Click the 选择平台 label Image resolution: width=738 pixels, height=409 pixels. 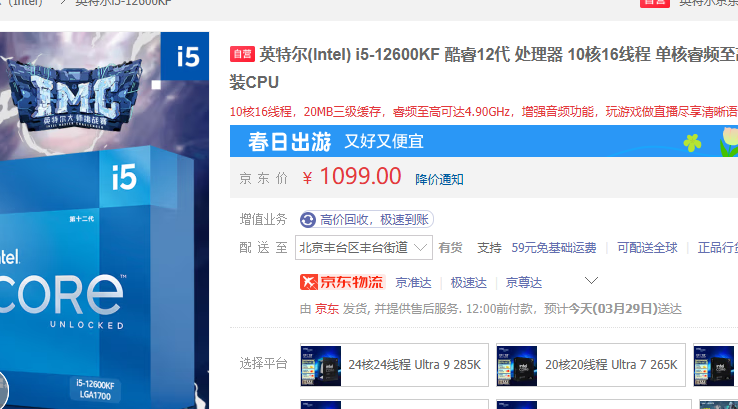point(264,363)
